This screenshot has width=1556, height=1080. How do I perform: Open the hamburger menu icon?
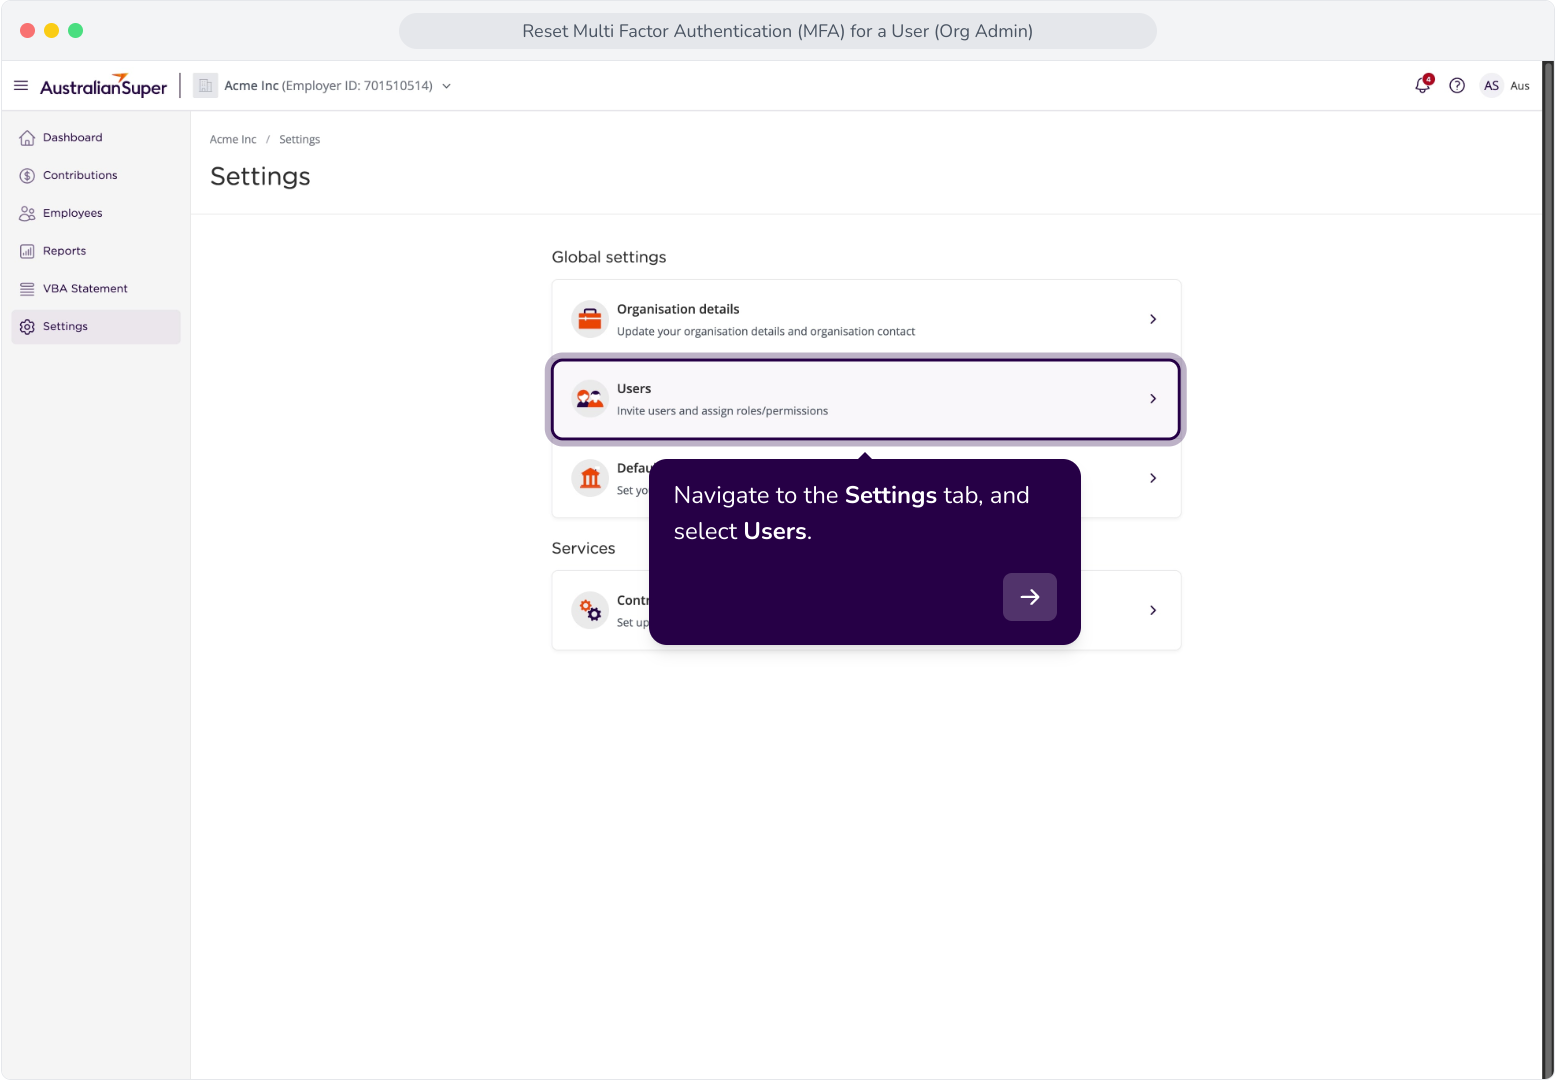(21, 86)
